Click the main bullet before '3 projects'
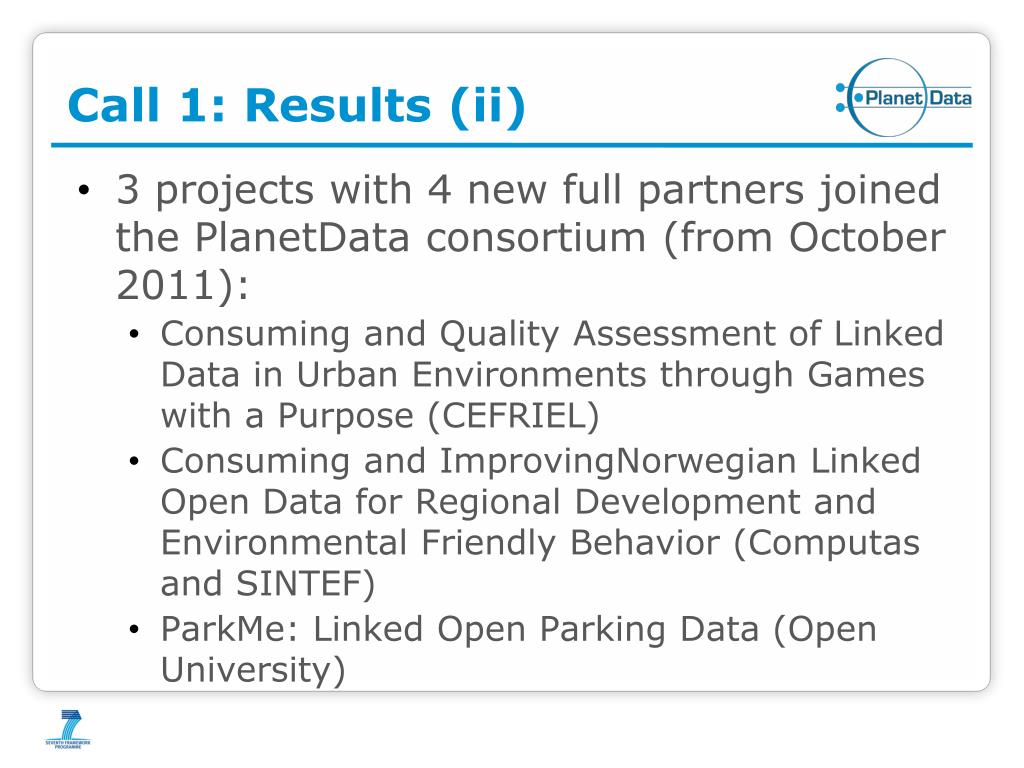 coord(83,191)
